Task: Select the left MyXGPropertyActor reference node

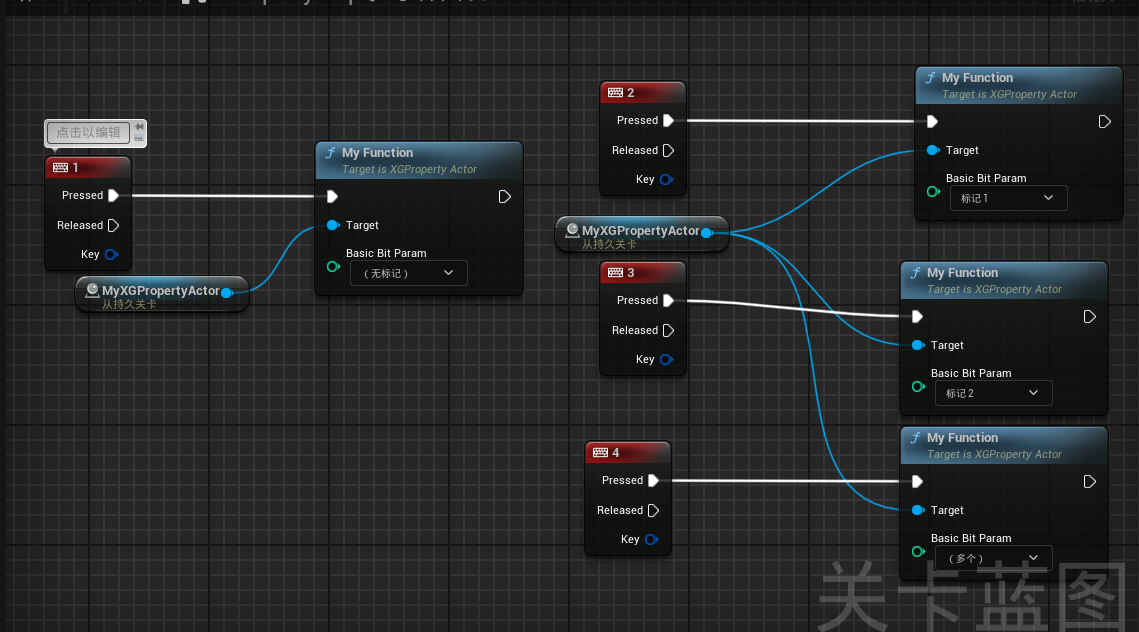Action: (x=161, y=294)
